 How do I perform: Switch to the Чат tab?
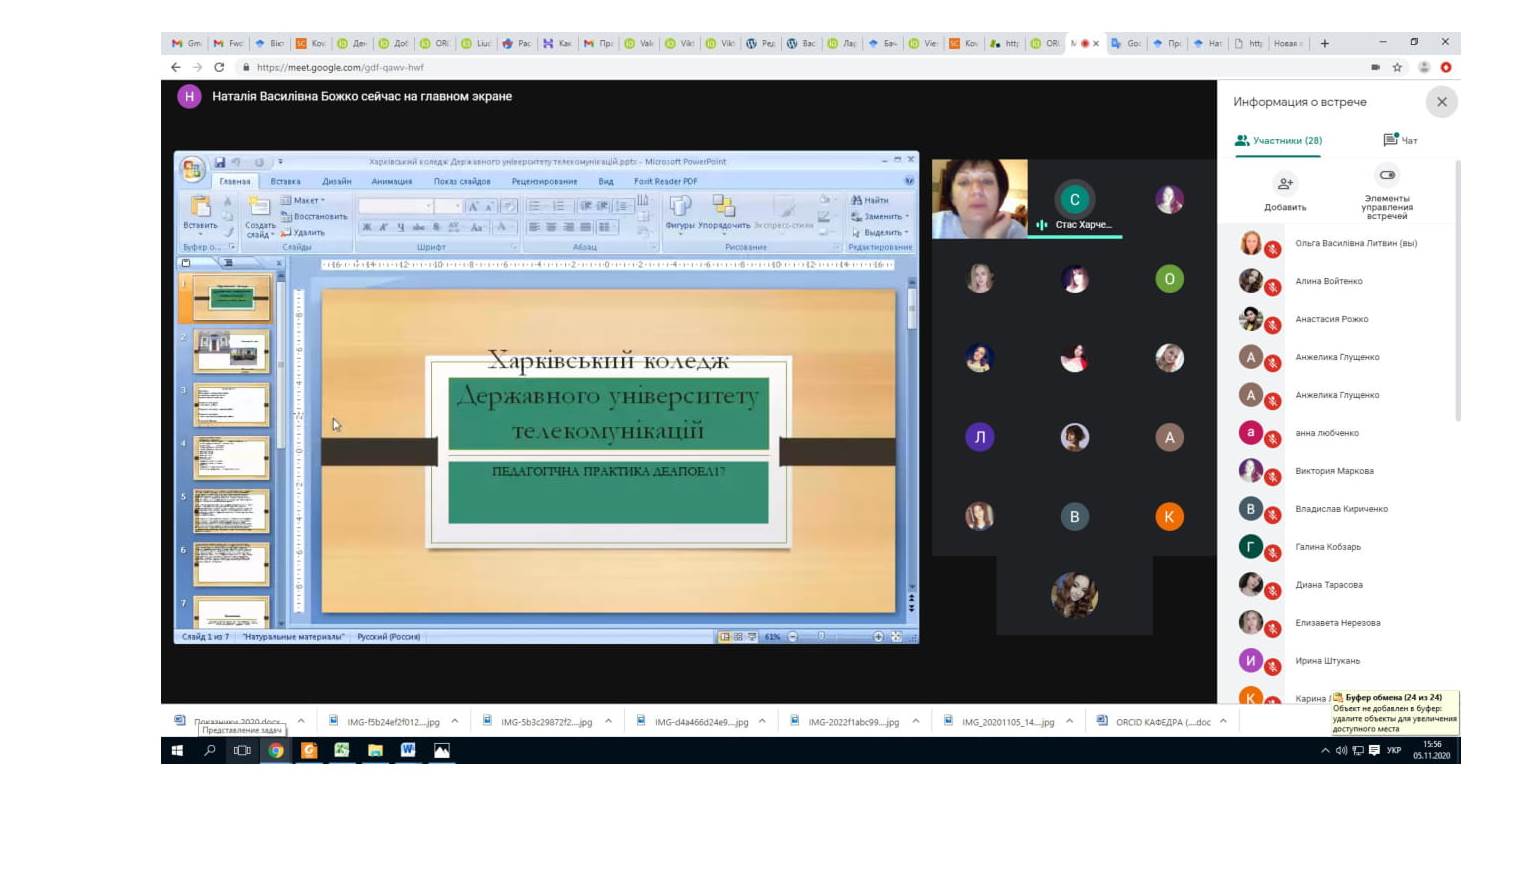click(1400, 140)
